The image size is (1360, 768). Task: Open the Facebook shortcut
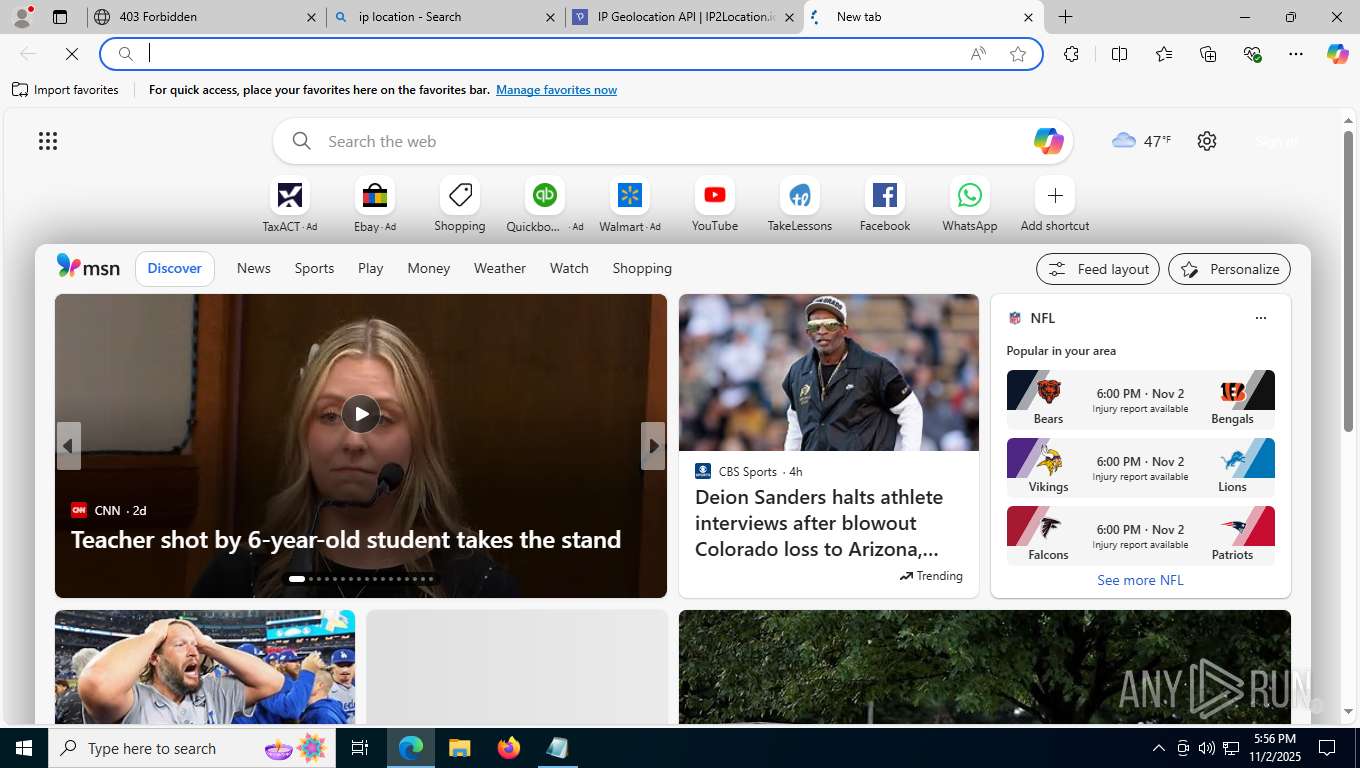click(885, 205)
